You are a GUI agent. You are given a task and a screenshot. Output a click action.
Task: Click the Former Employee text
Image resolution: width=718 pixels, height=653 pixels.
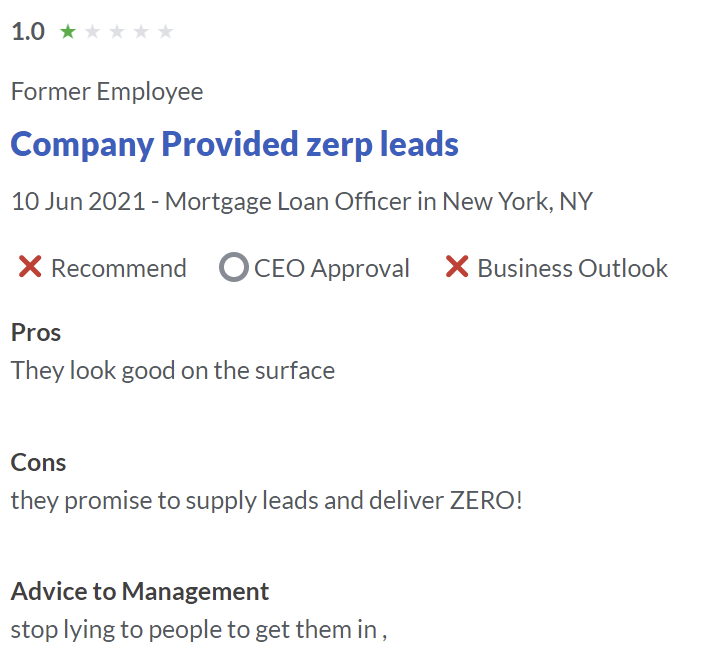pyautogui.click(x=107, y=92)
